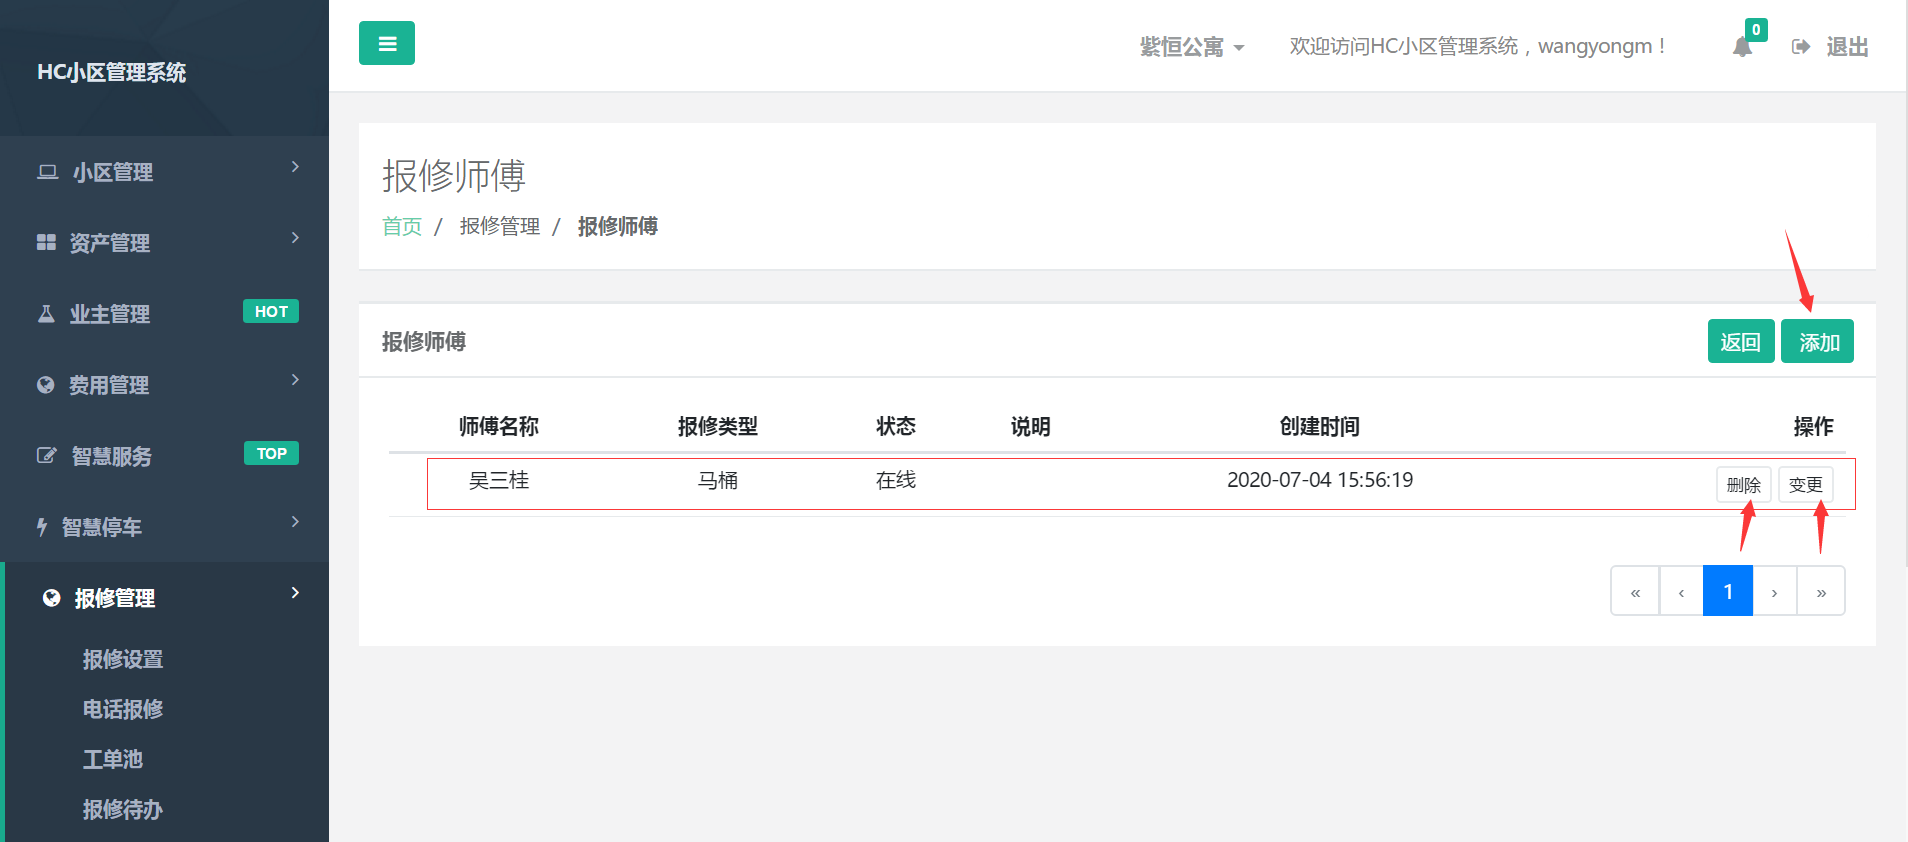1908x842 pixels.
Task: Click the logout arrow icon
Action: [x=1800, y=47]
